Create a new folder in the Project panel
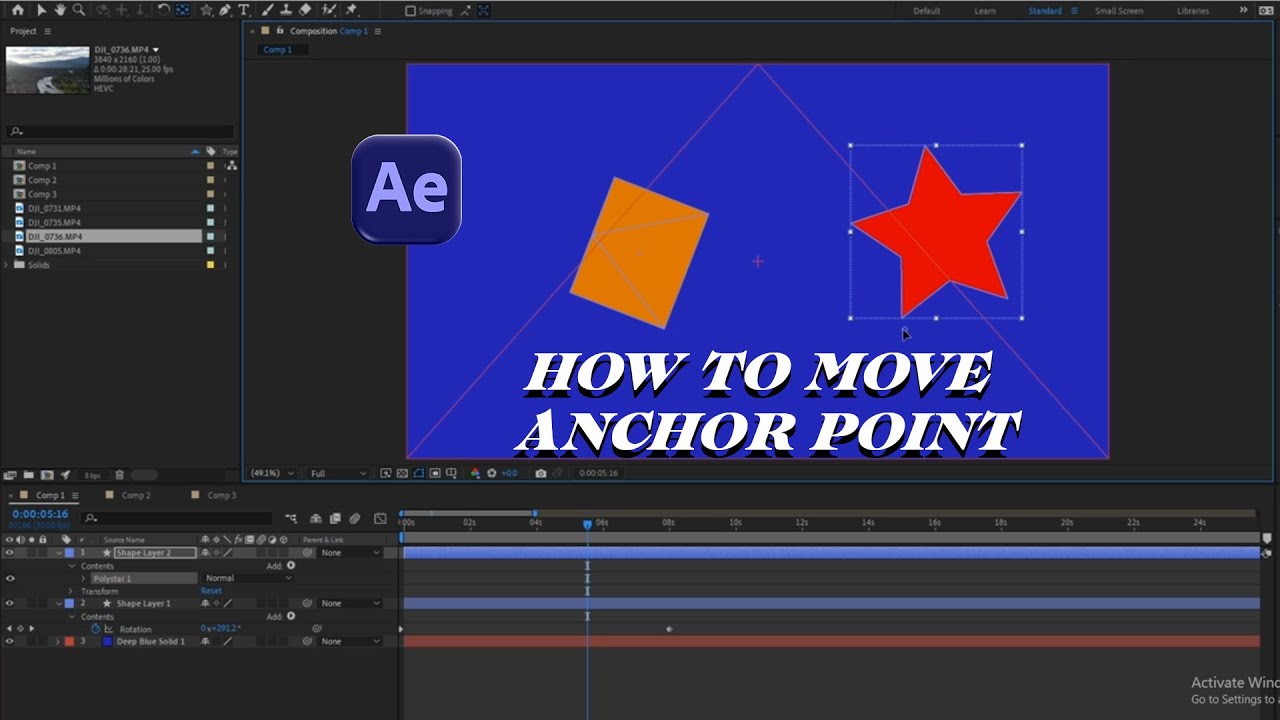Viewport: 1280px width, 720px height. (x=29, y=475)
